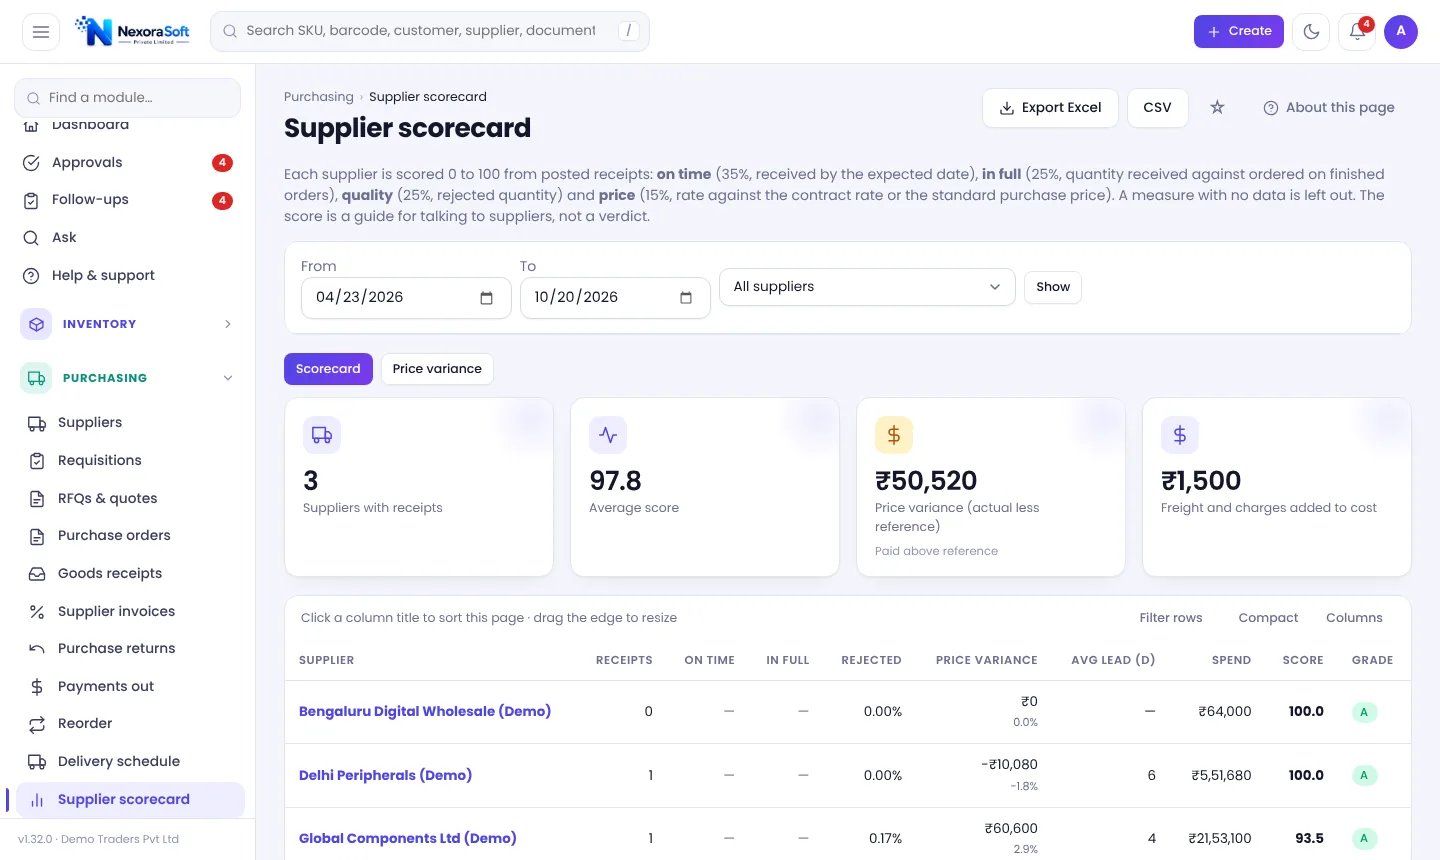Toggle Compact table view
The width and height of the screenshot is (1440, 860).
(x=1268, y=618)
